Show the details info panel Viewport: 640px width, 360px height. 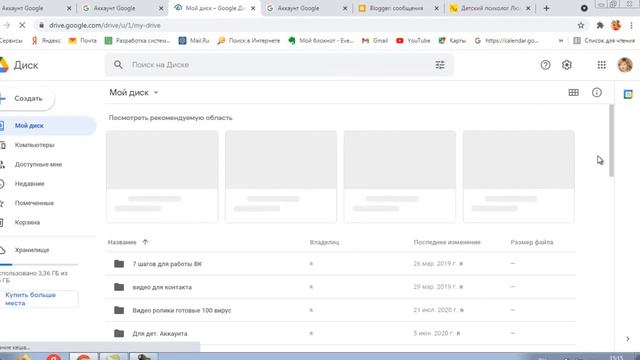click(597, 93)
